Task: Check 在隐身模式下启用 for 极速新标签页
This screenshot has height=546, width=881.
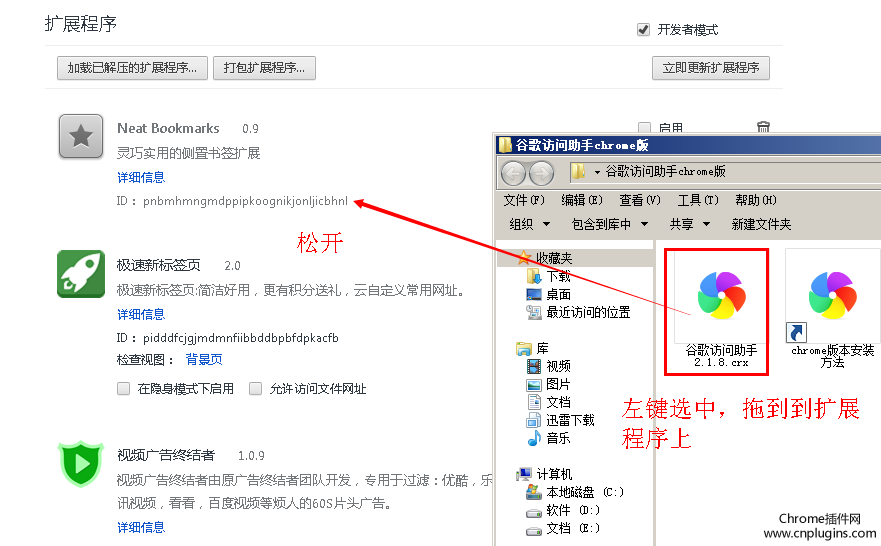Action: pos(124,388)
